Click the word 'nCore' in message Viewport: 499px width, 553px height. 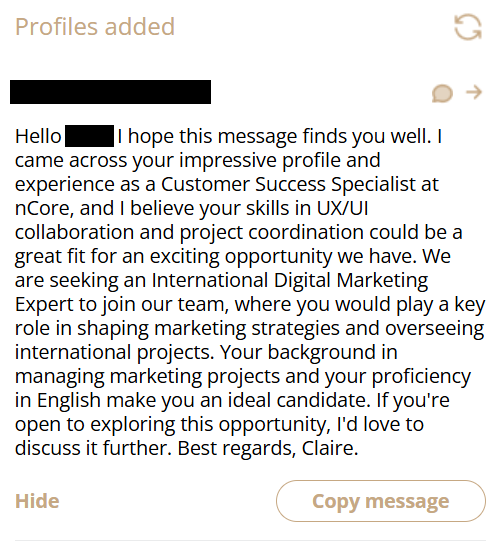(x=44, y=208)
